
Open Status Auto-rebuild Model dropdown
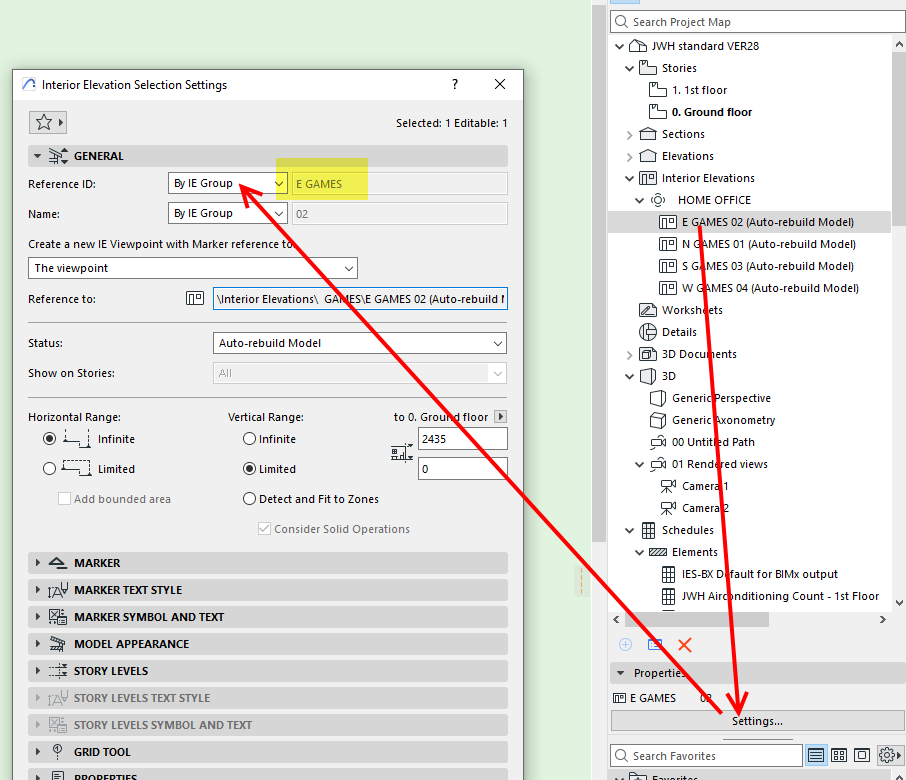coord(359,343)
